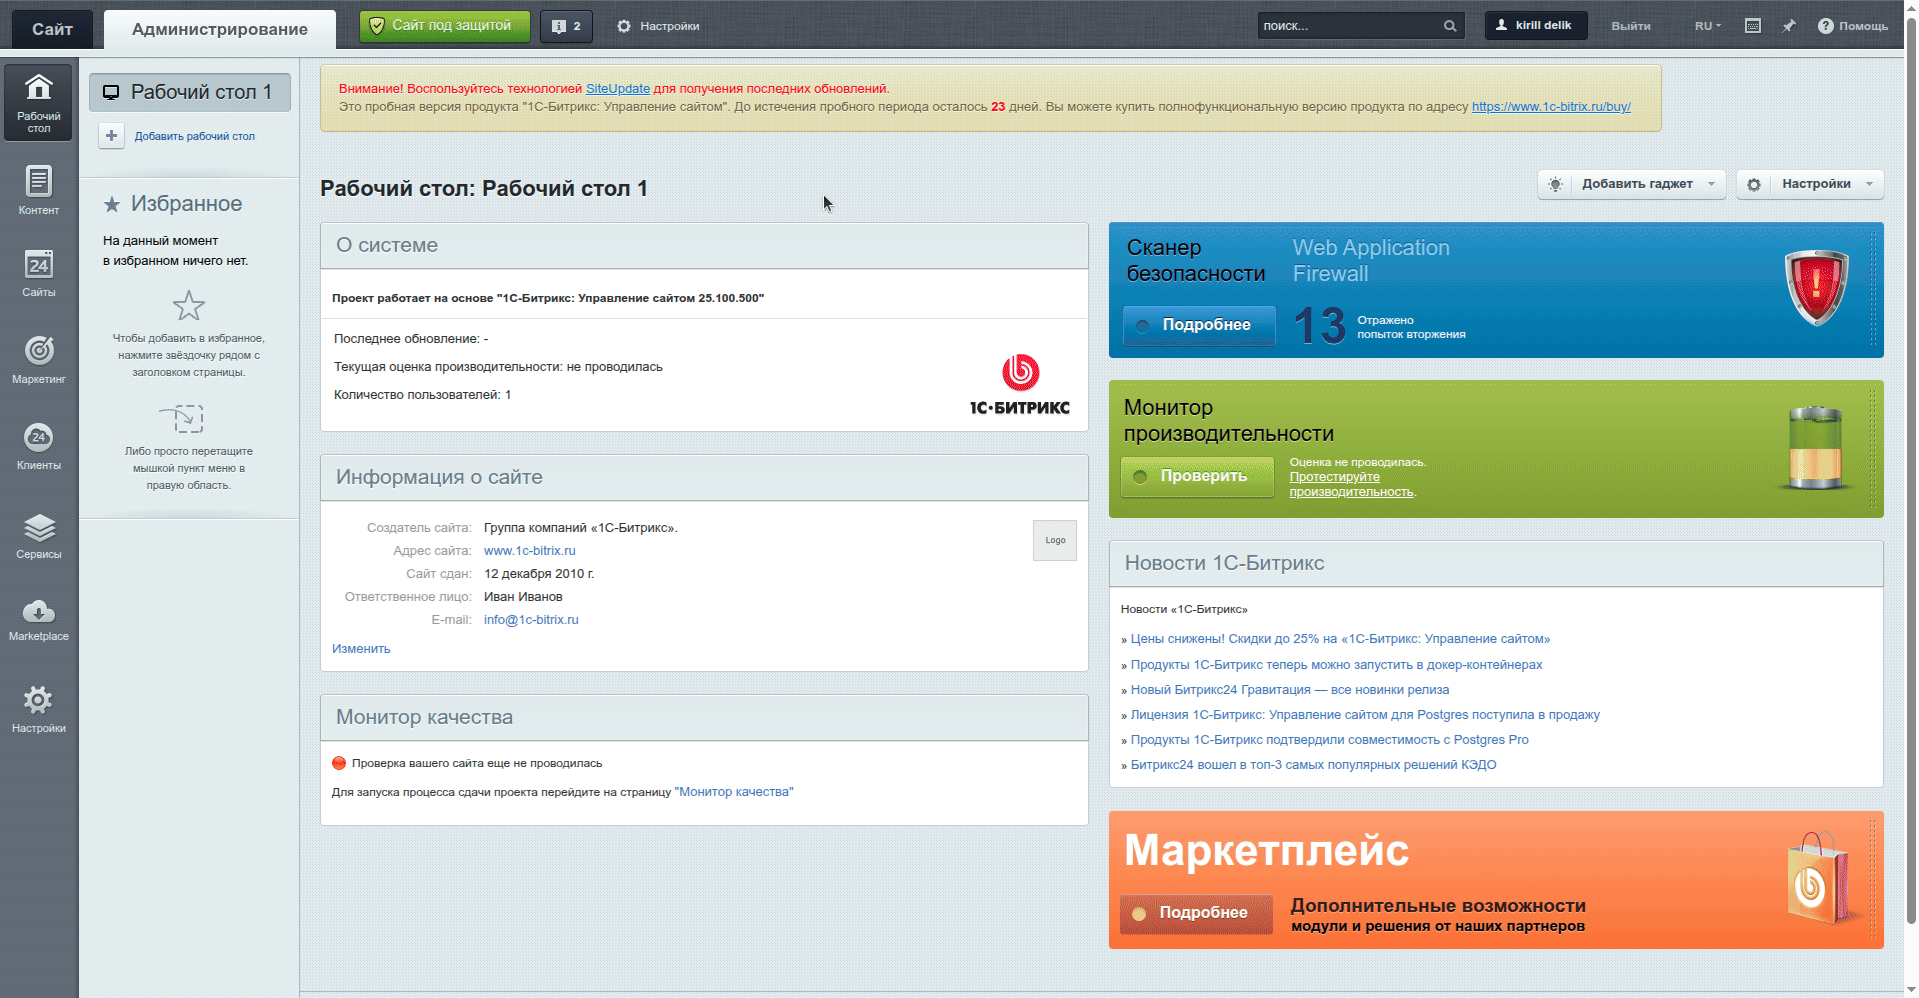Open news Новый Битрикс24 Гравитация
1919x998 pixels.
tap(1290, 690)
